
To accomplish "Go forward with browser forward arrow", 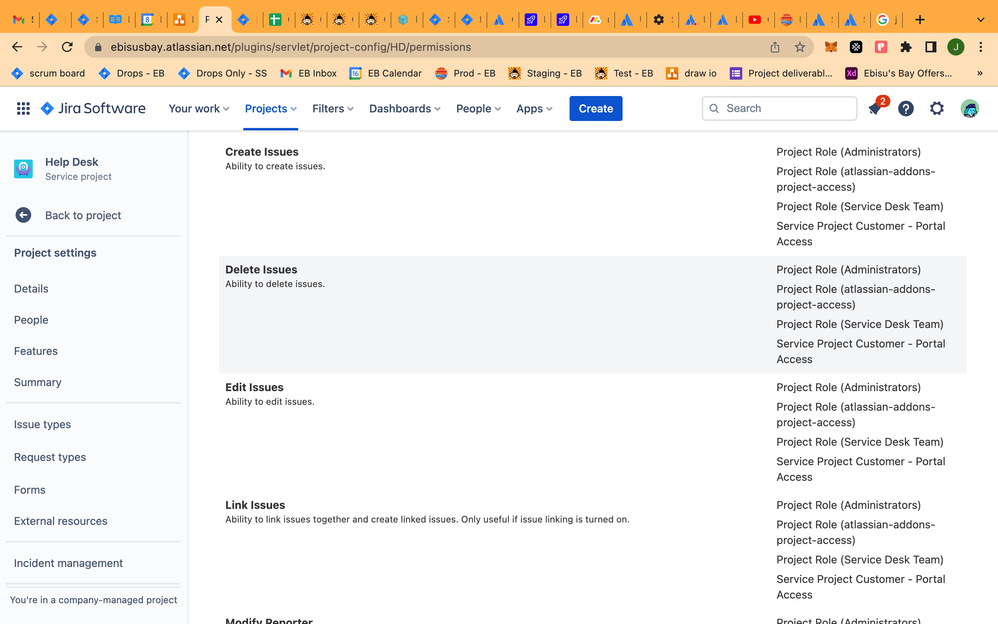I will [42, 46].
